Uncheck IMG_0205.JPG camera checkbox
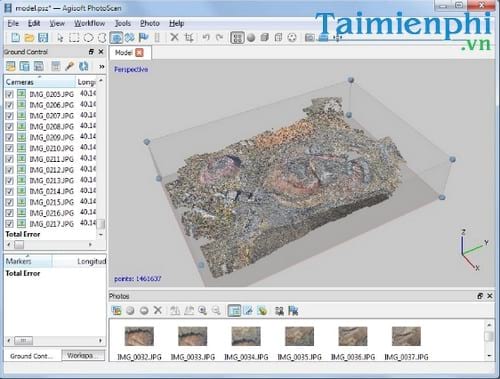The image size is (500, 379). tap(9, 94)
